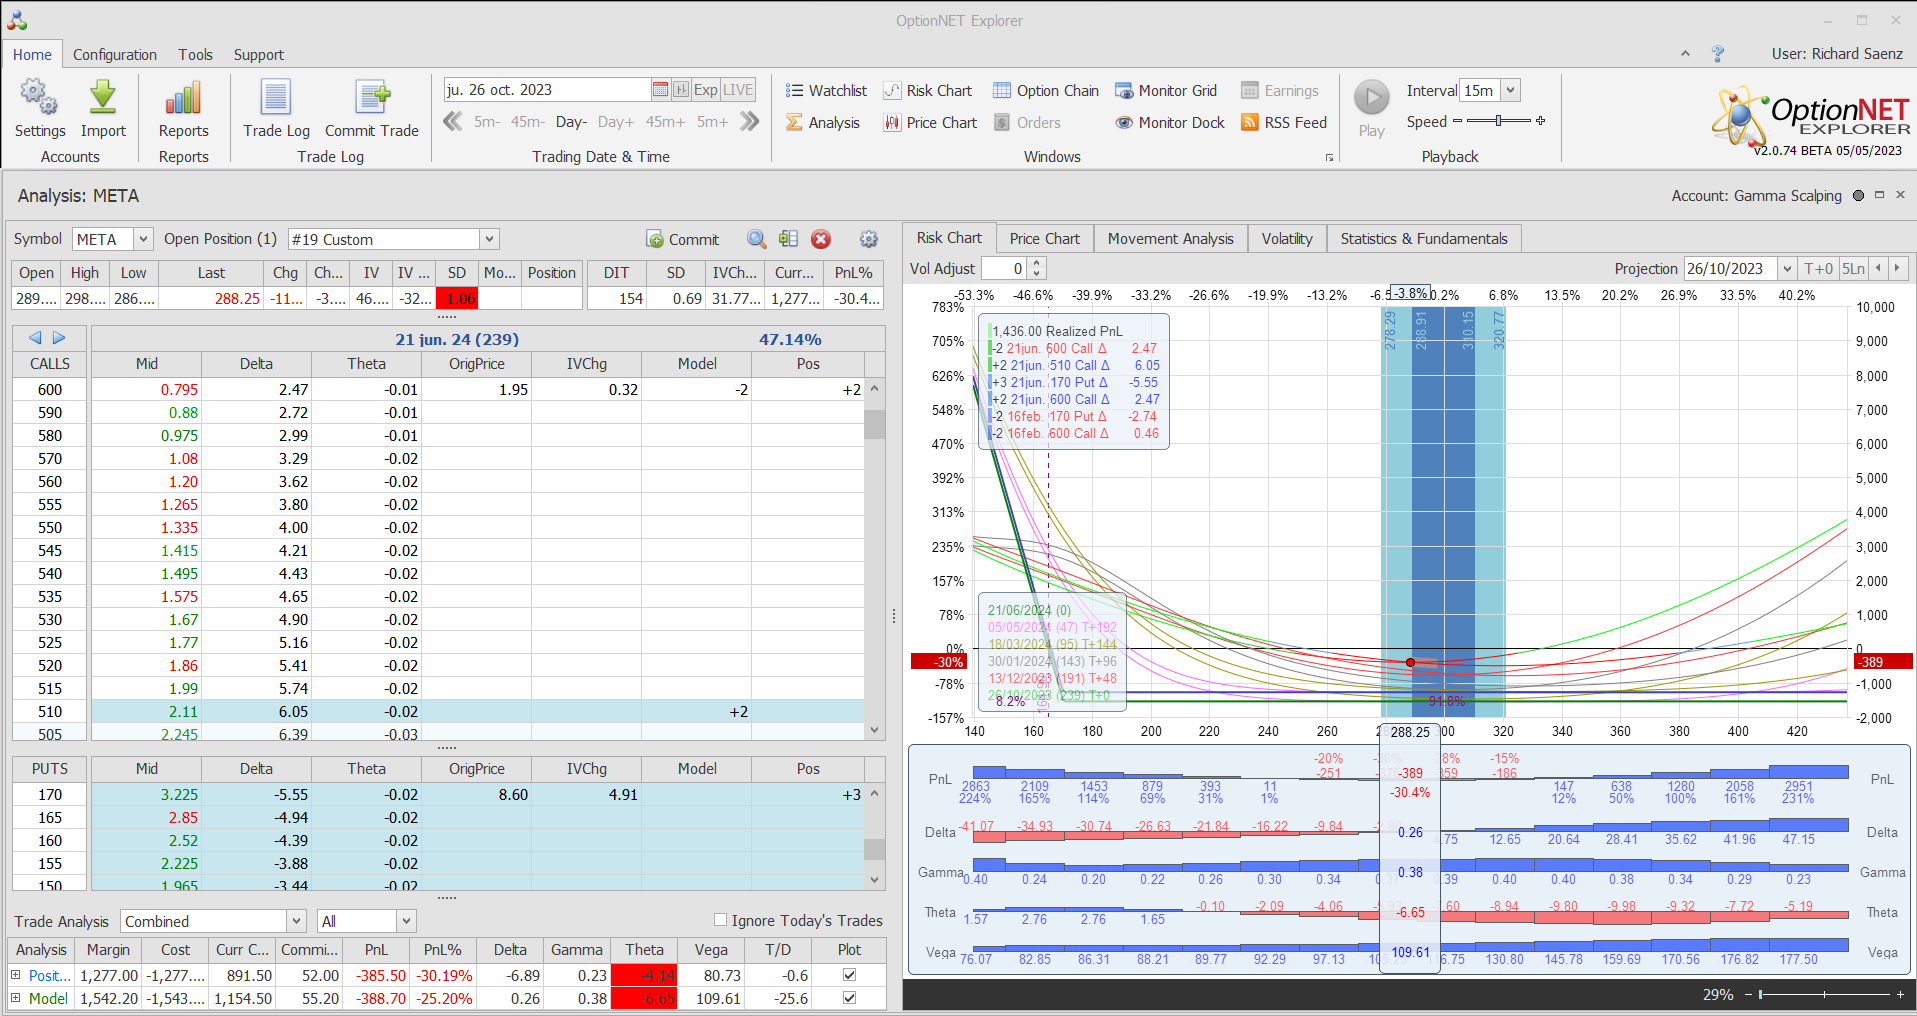Toggle Plot checkbox for Position row
The width and height of the screenshot is (1917, 1016).
[x=849, y=975]
